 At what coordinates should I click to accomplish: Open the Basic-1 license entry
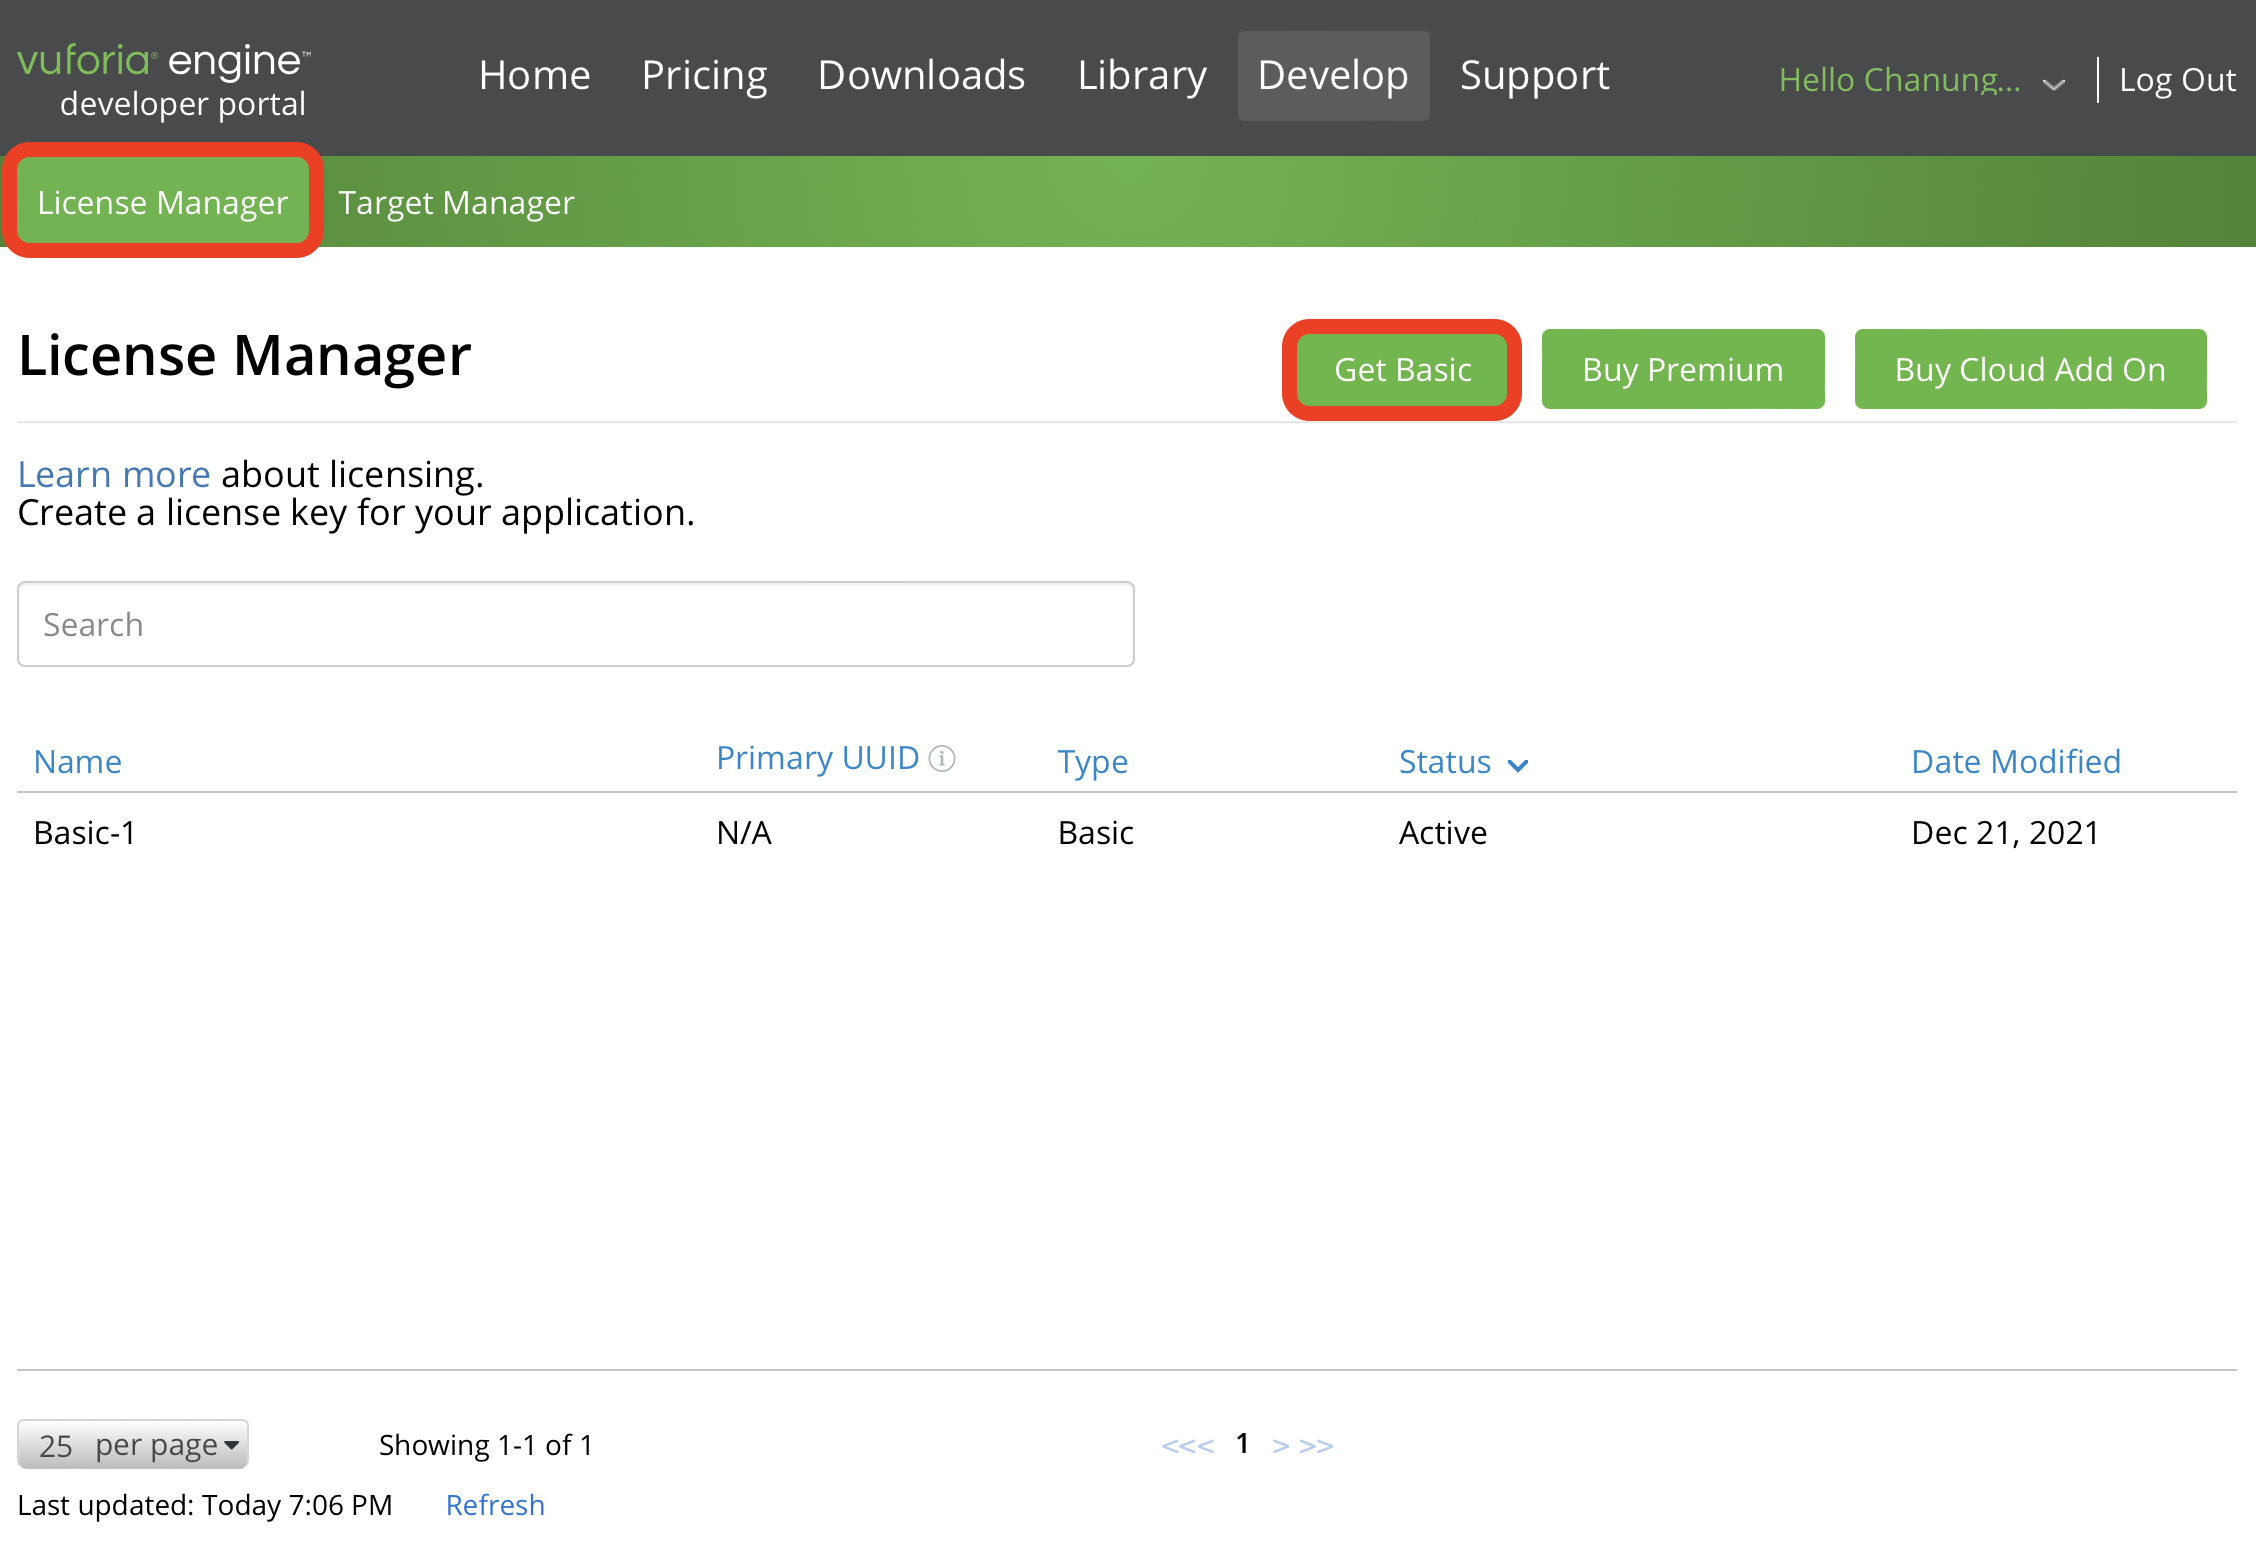85,833
